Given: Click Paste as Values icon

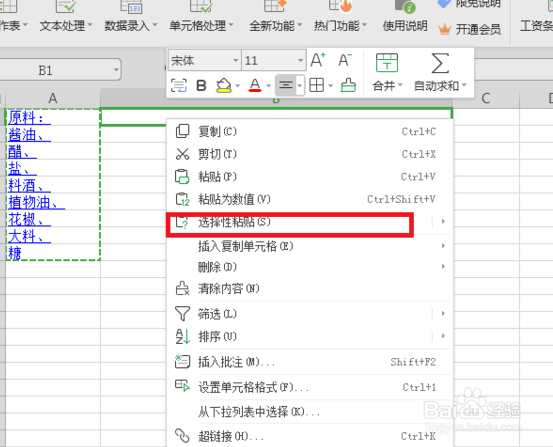Looking at the screenshot, I should coord(183,199).
